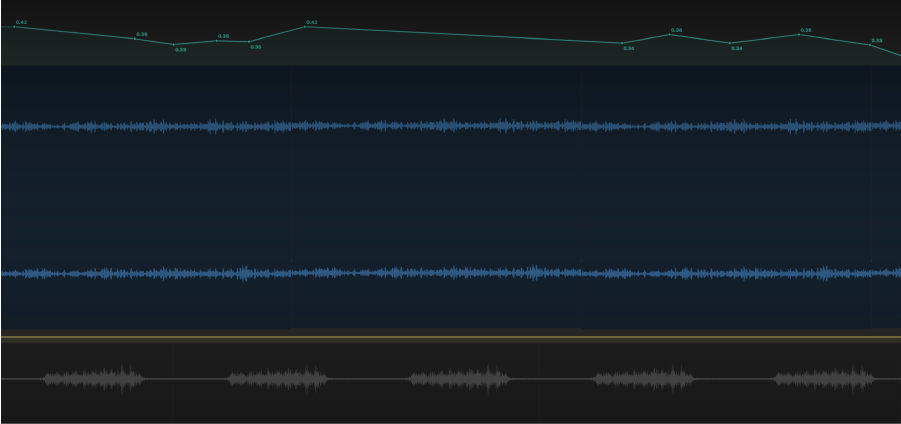901x424 pixels.
Task: Select the fifth grey audio clip
Action: 825,379
